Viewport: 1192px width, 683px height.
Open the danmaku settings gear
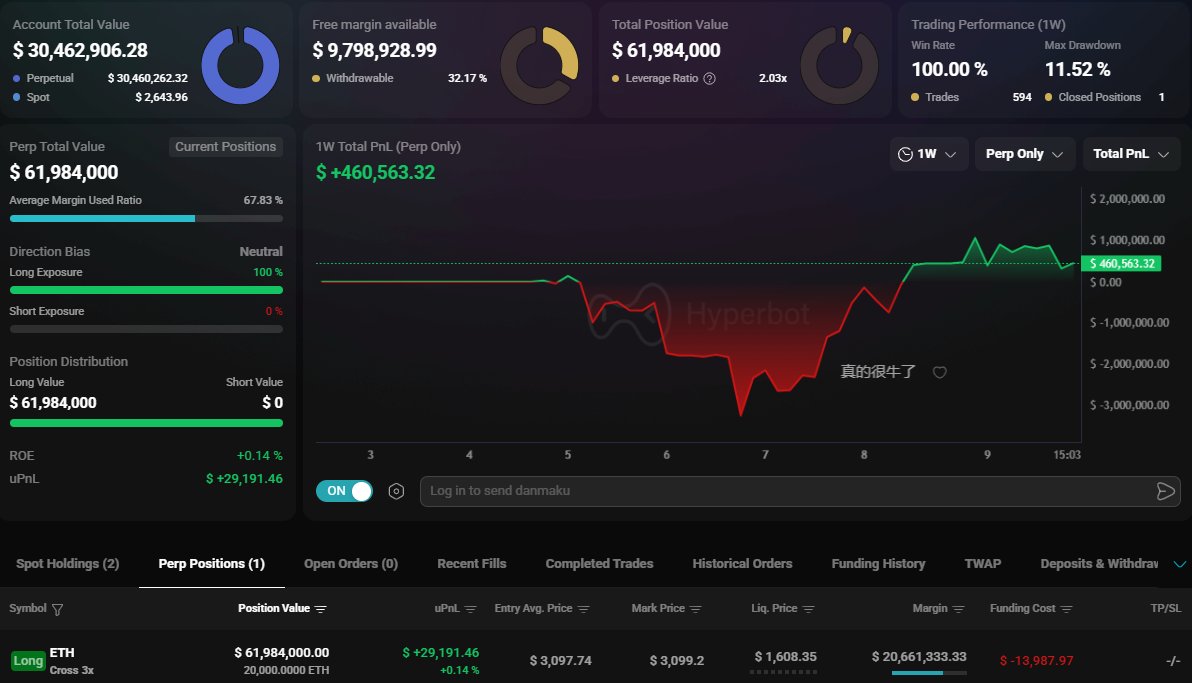tap(396, 491)
